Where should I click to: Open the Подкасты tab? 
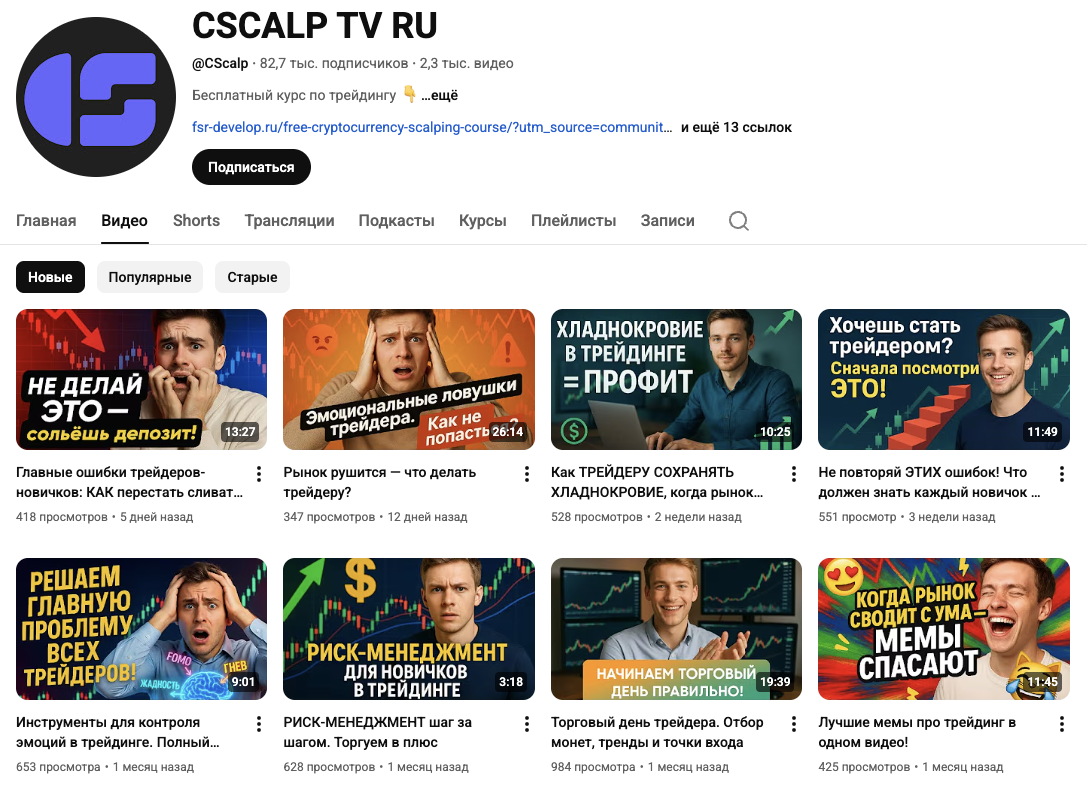pyautogui.click(x=397, y=220)
